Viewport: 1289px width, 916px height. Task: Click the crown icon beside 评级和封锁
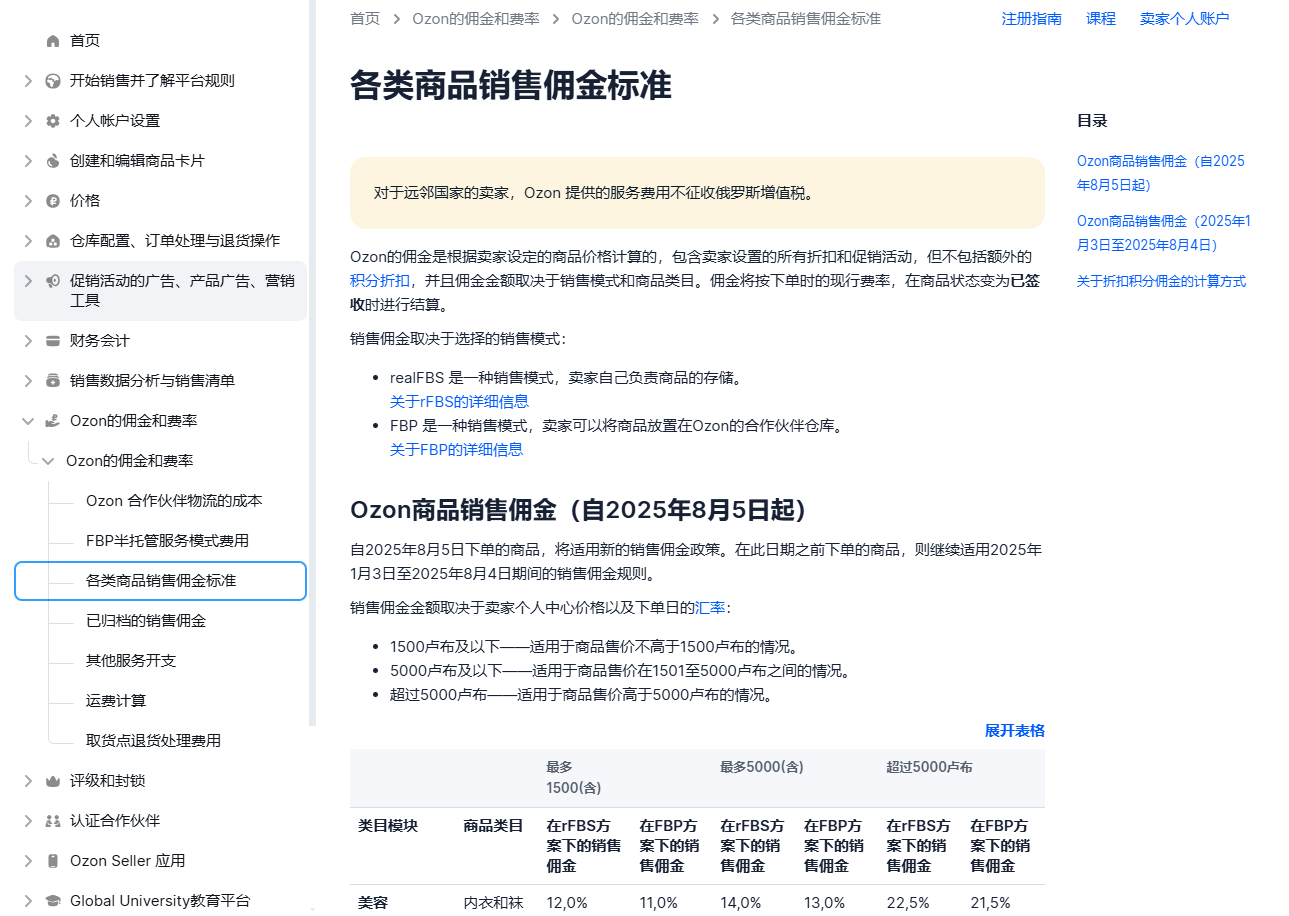53,781
